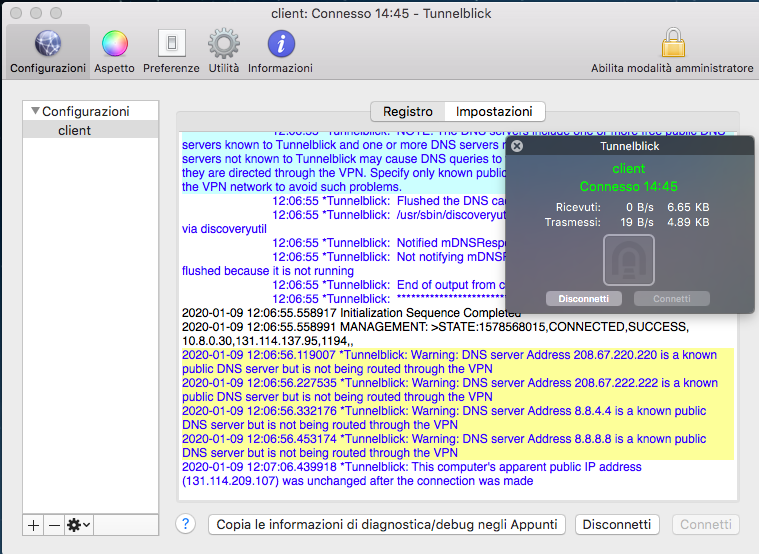Click the padlock for administrator mode

pos(672,44)
